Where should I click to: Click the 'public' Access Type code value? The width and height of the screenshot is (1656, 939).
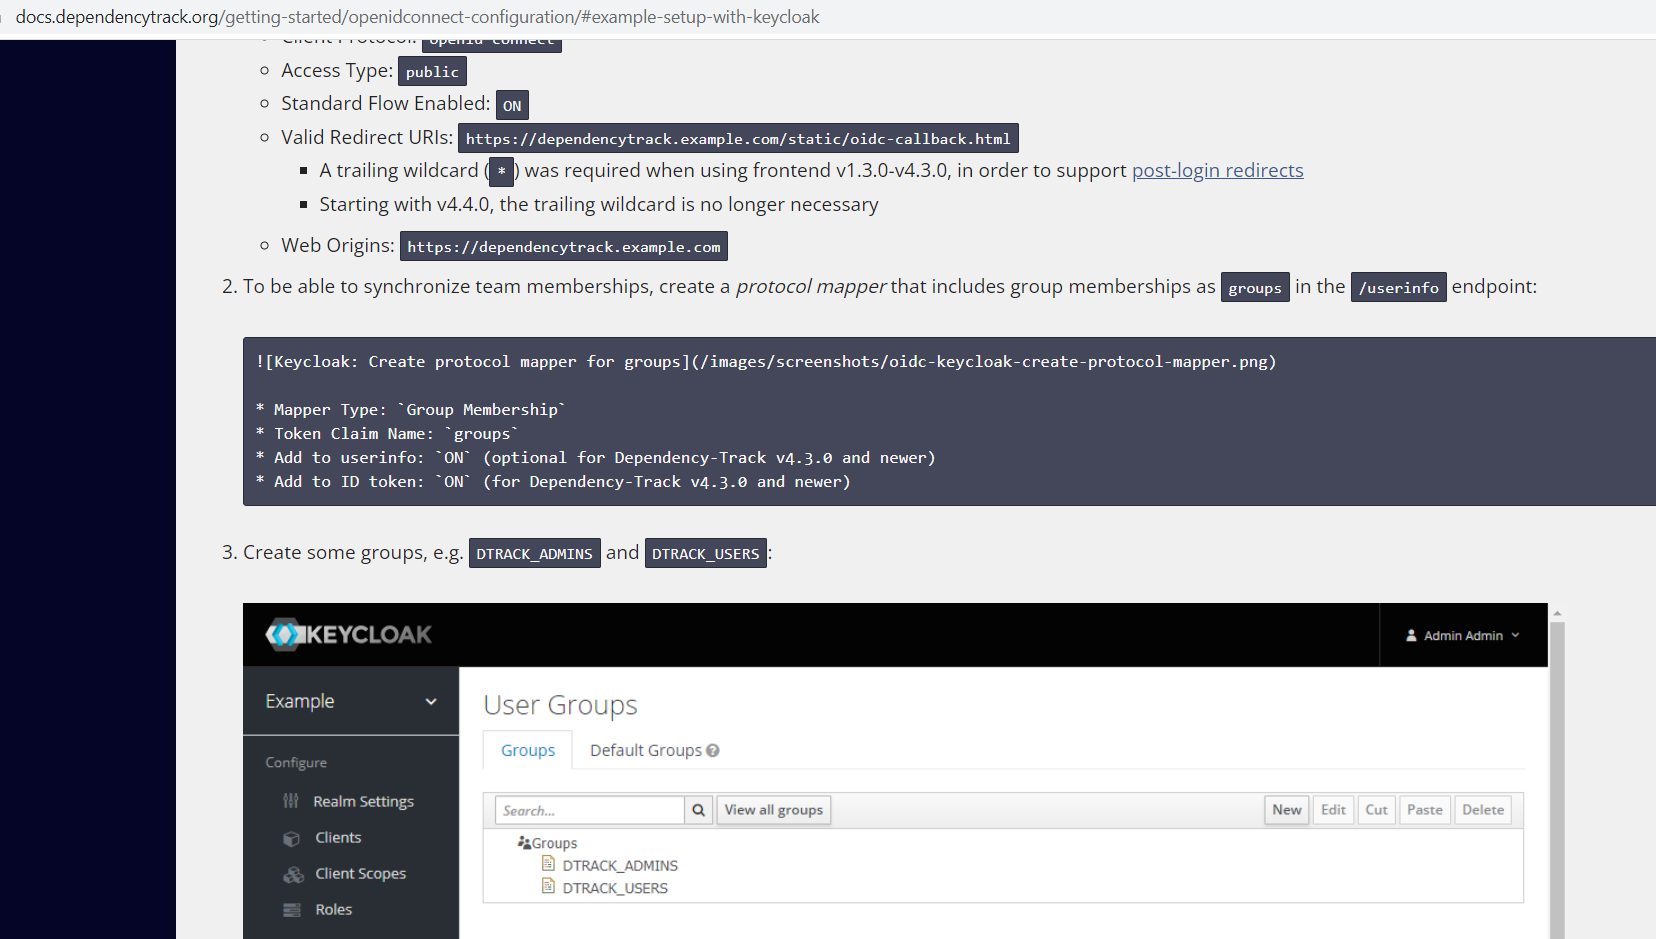pyautogui.click(x=432, y=71)
